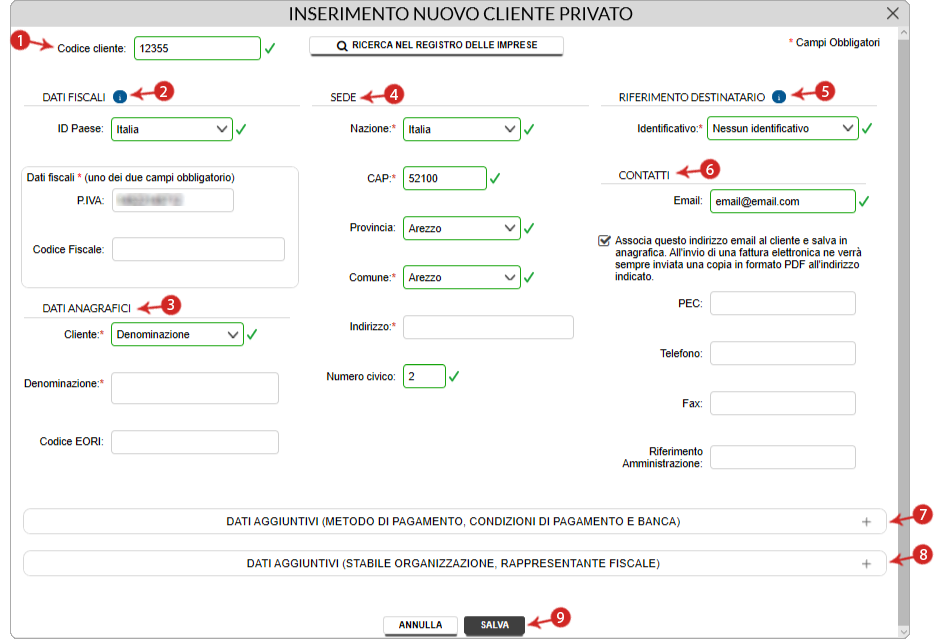The width and height of the screenshot is (941, 639).
Task: Expand Dati Aggiuntivi payment method section
Action: tap(454, 521)
